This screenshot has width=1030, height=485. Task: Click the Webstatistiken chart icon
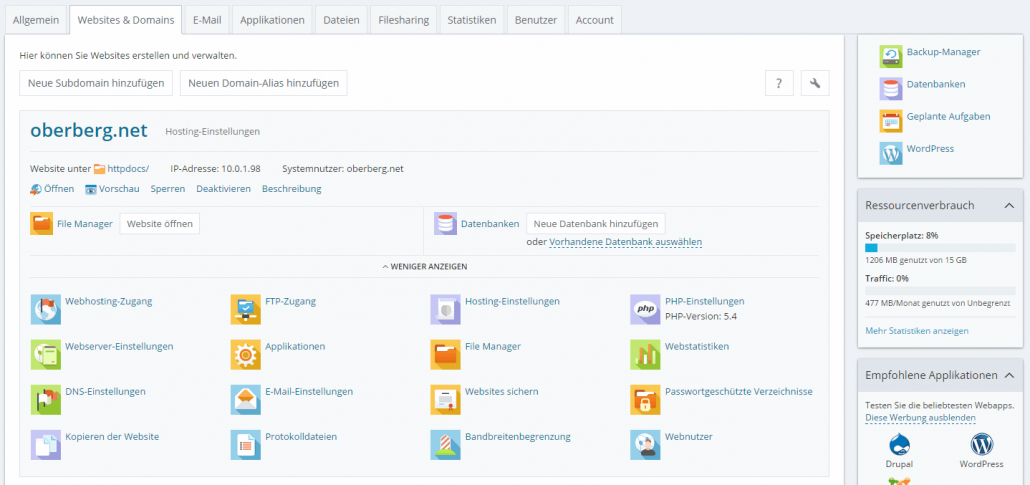pyautogui.click(x=645, y=354)
